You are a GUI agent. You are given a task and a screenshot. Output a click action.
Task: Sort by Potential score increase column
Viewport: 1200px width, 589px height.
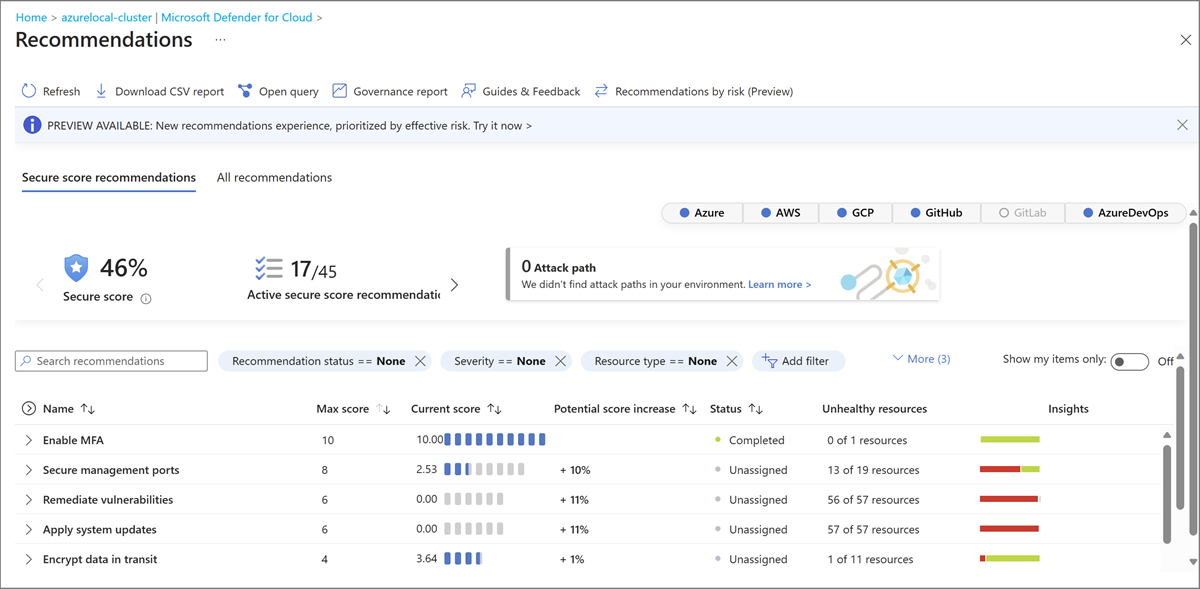tap(689, 409)
